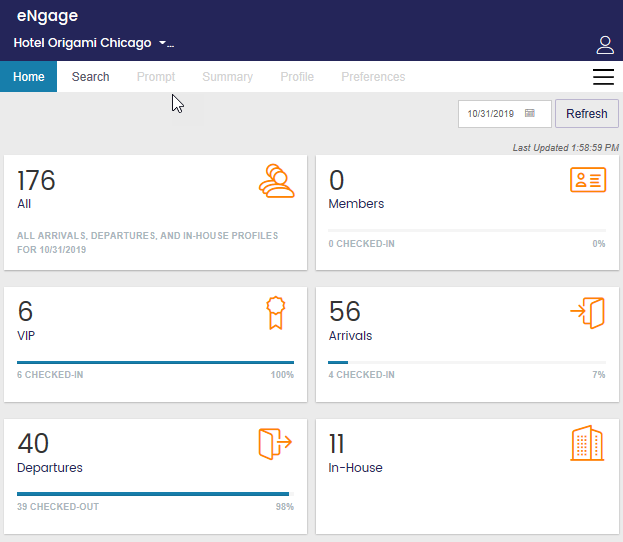Click the Members ID card icon
Viewport: 623px width, 542px height.
[x=588, y=180]
